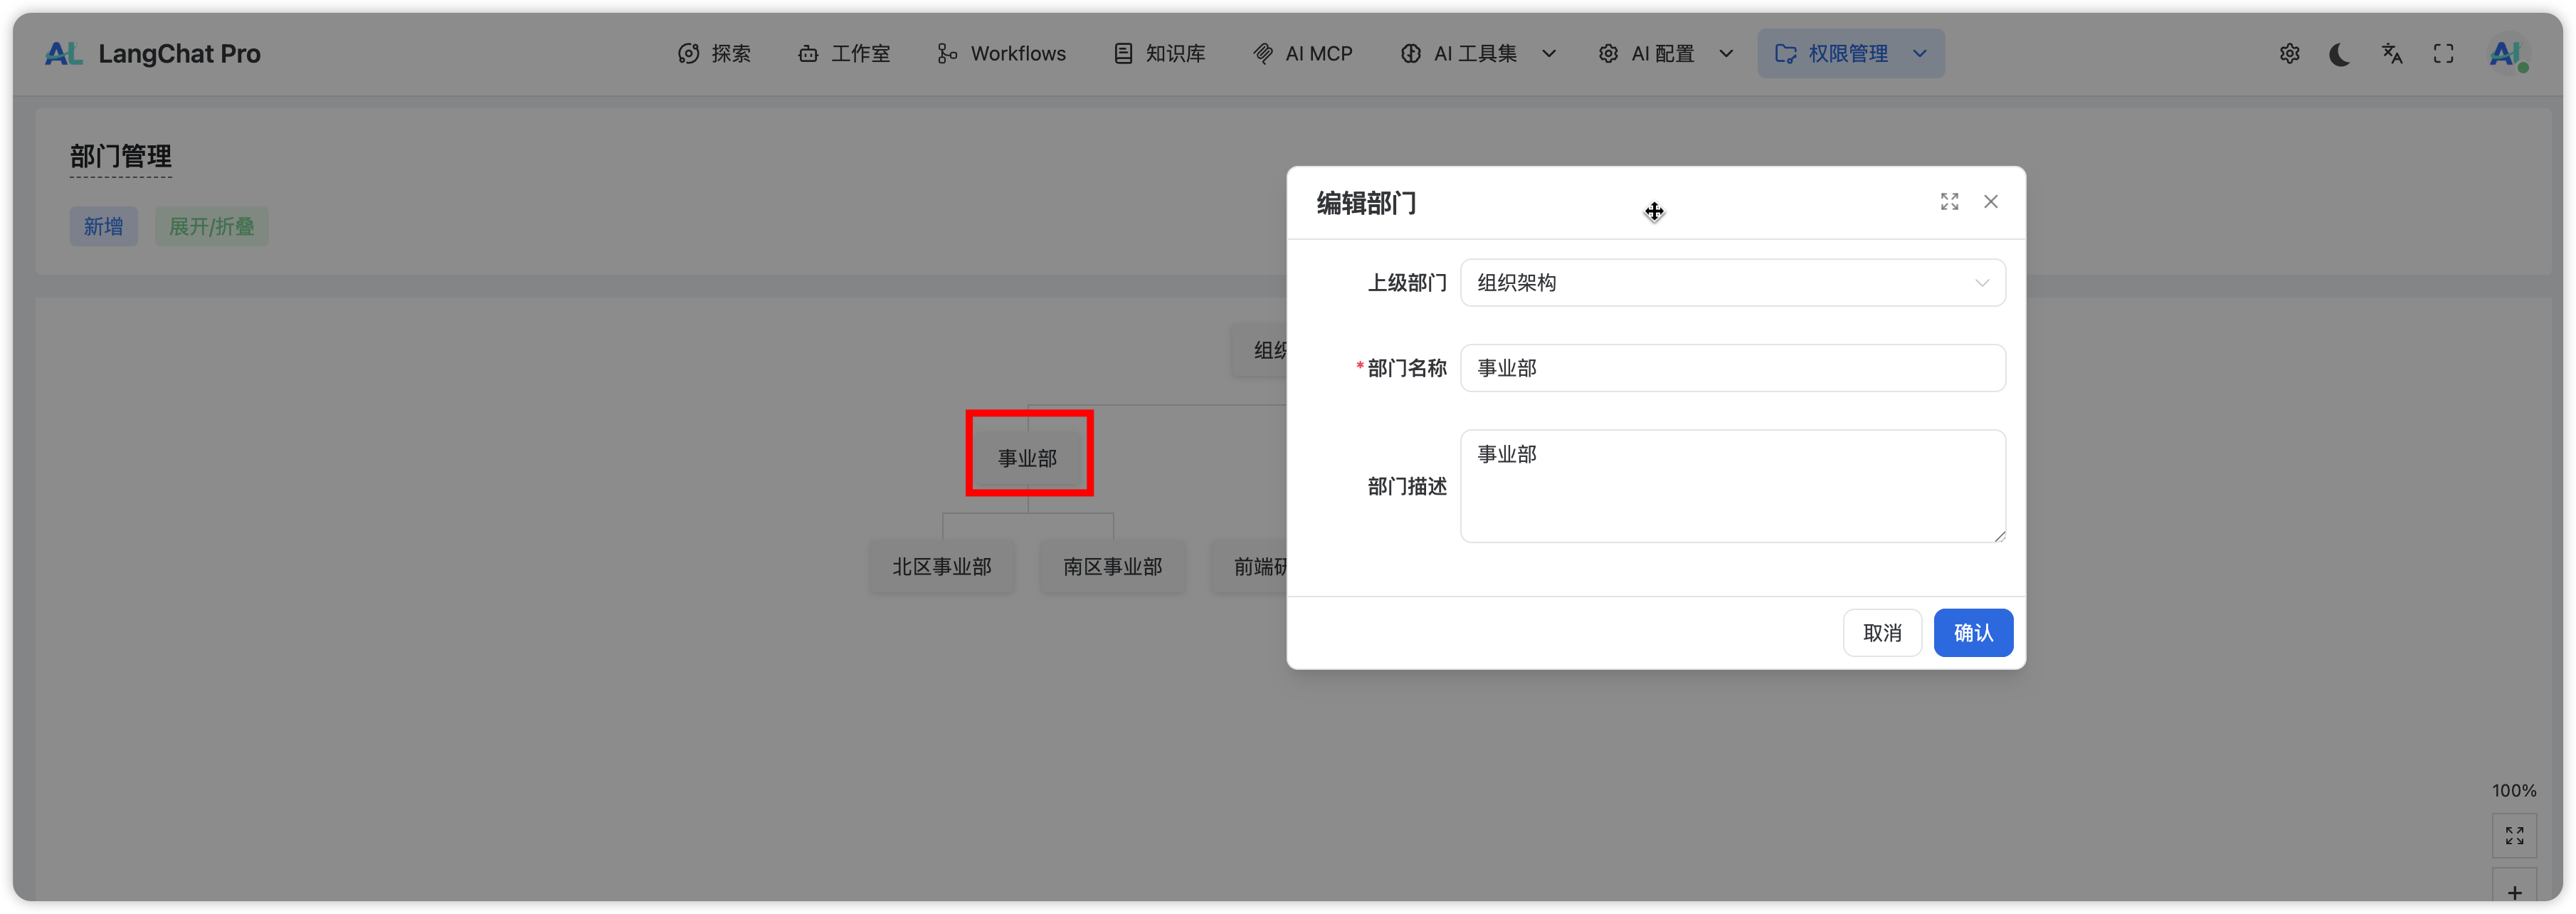Open the 上级部门 dropdown
2576x914 pixels.
[1732, 283]
